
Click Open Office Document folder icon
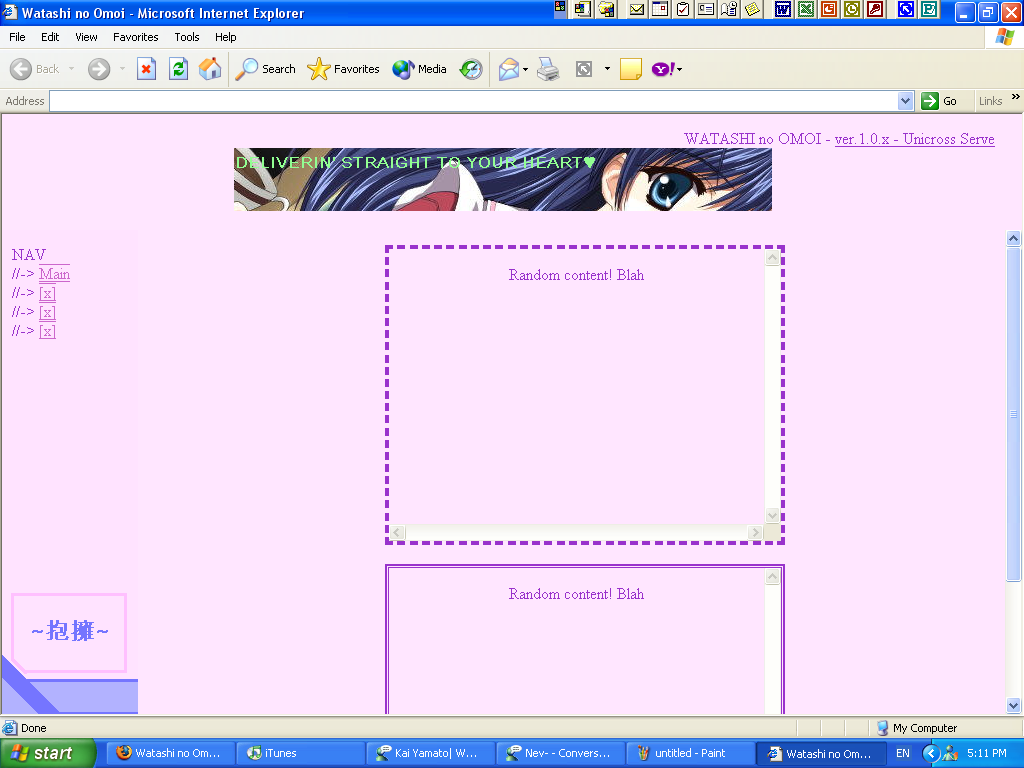click(x=606, y=9)
